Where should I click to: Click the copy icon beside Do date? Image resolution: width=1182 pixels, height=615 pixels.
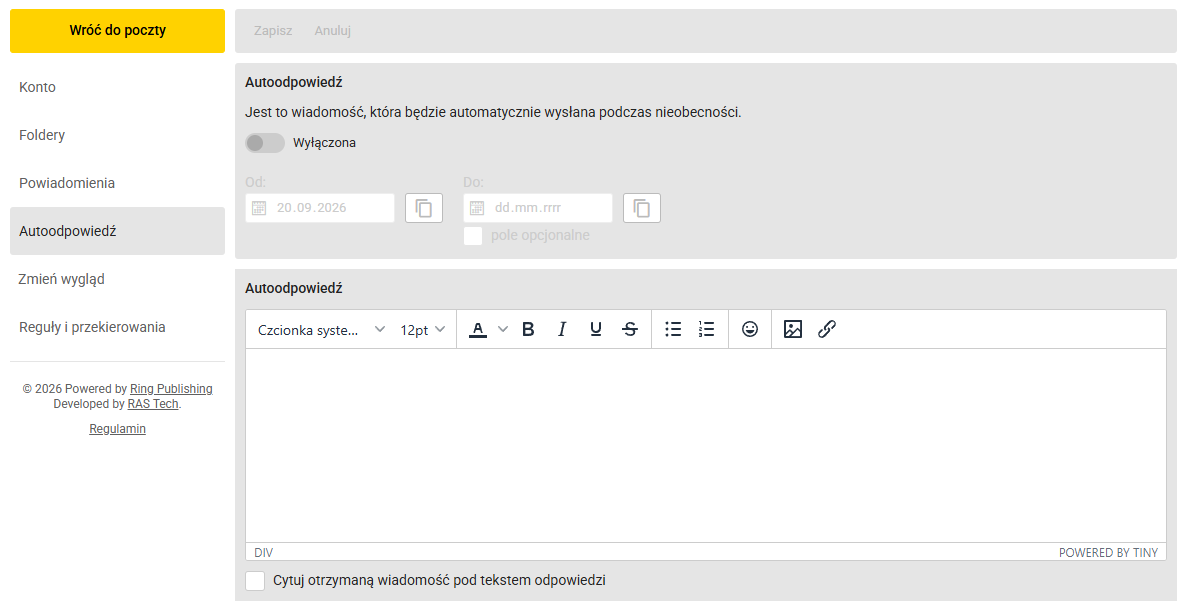pos(642,208)
